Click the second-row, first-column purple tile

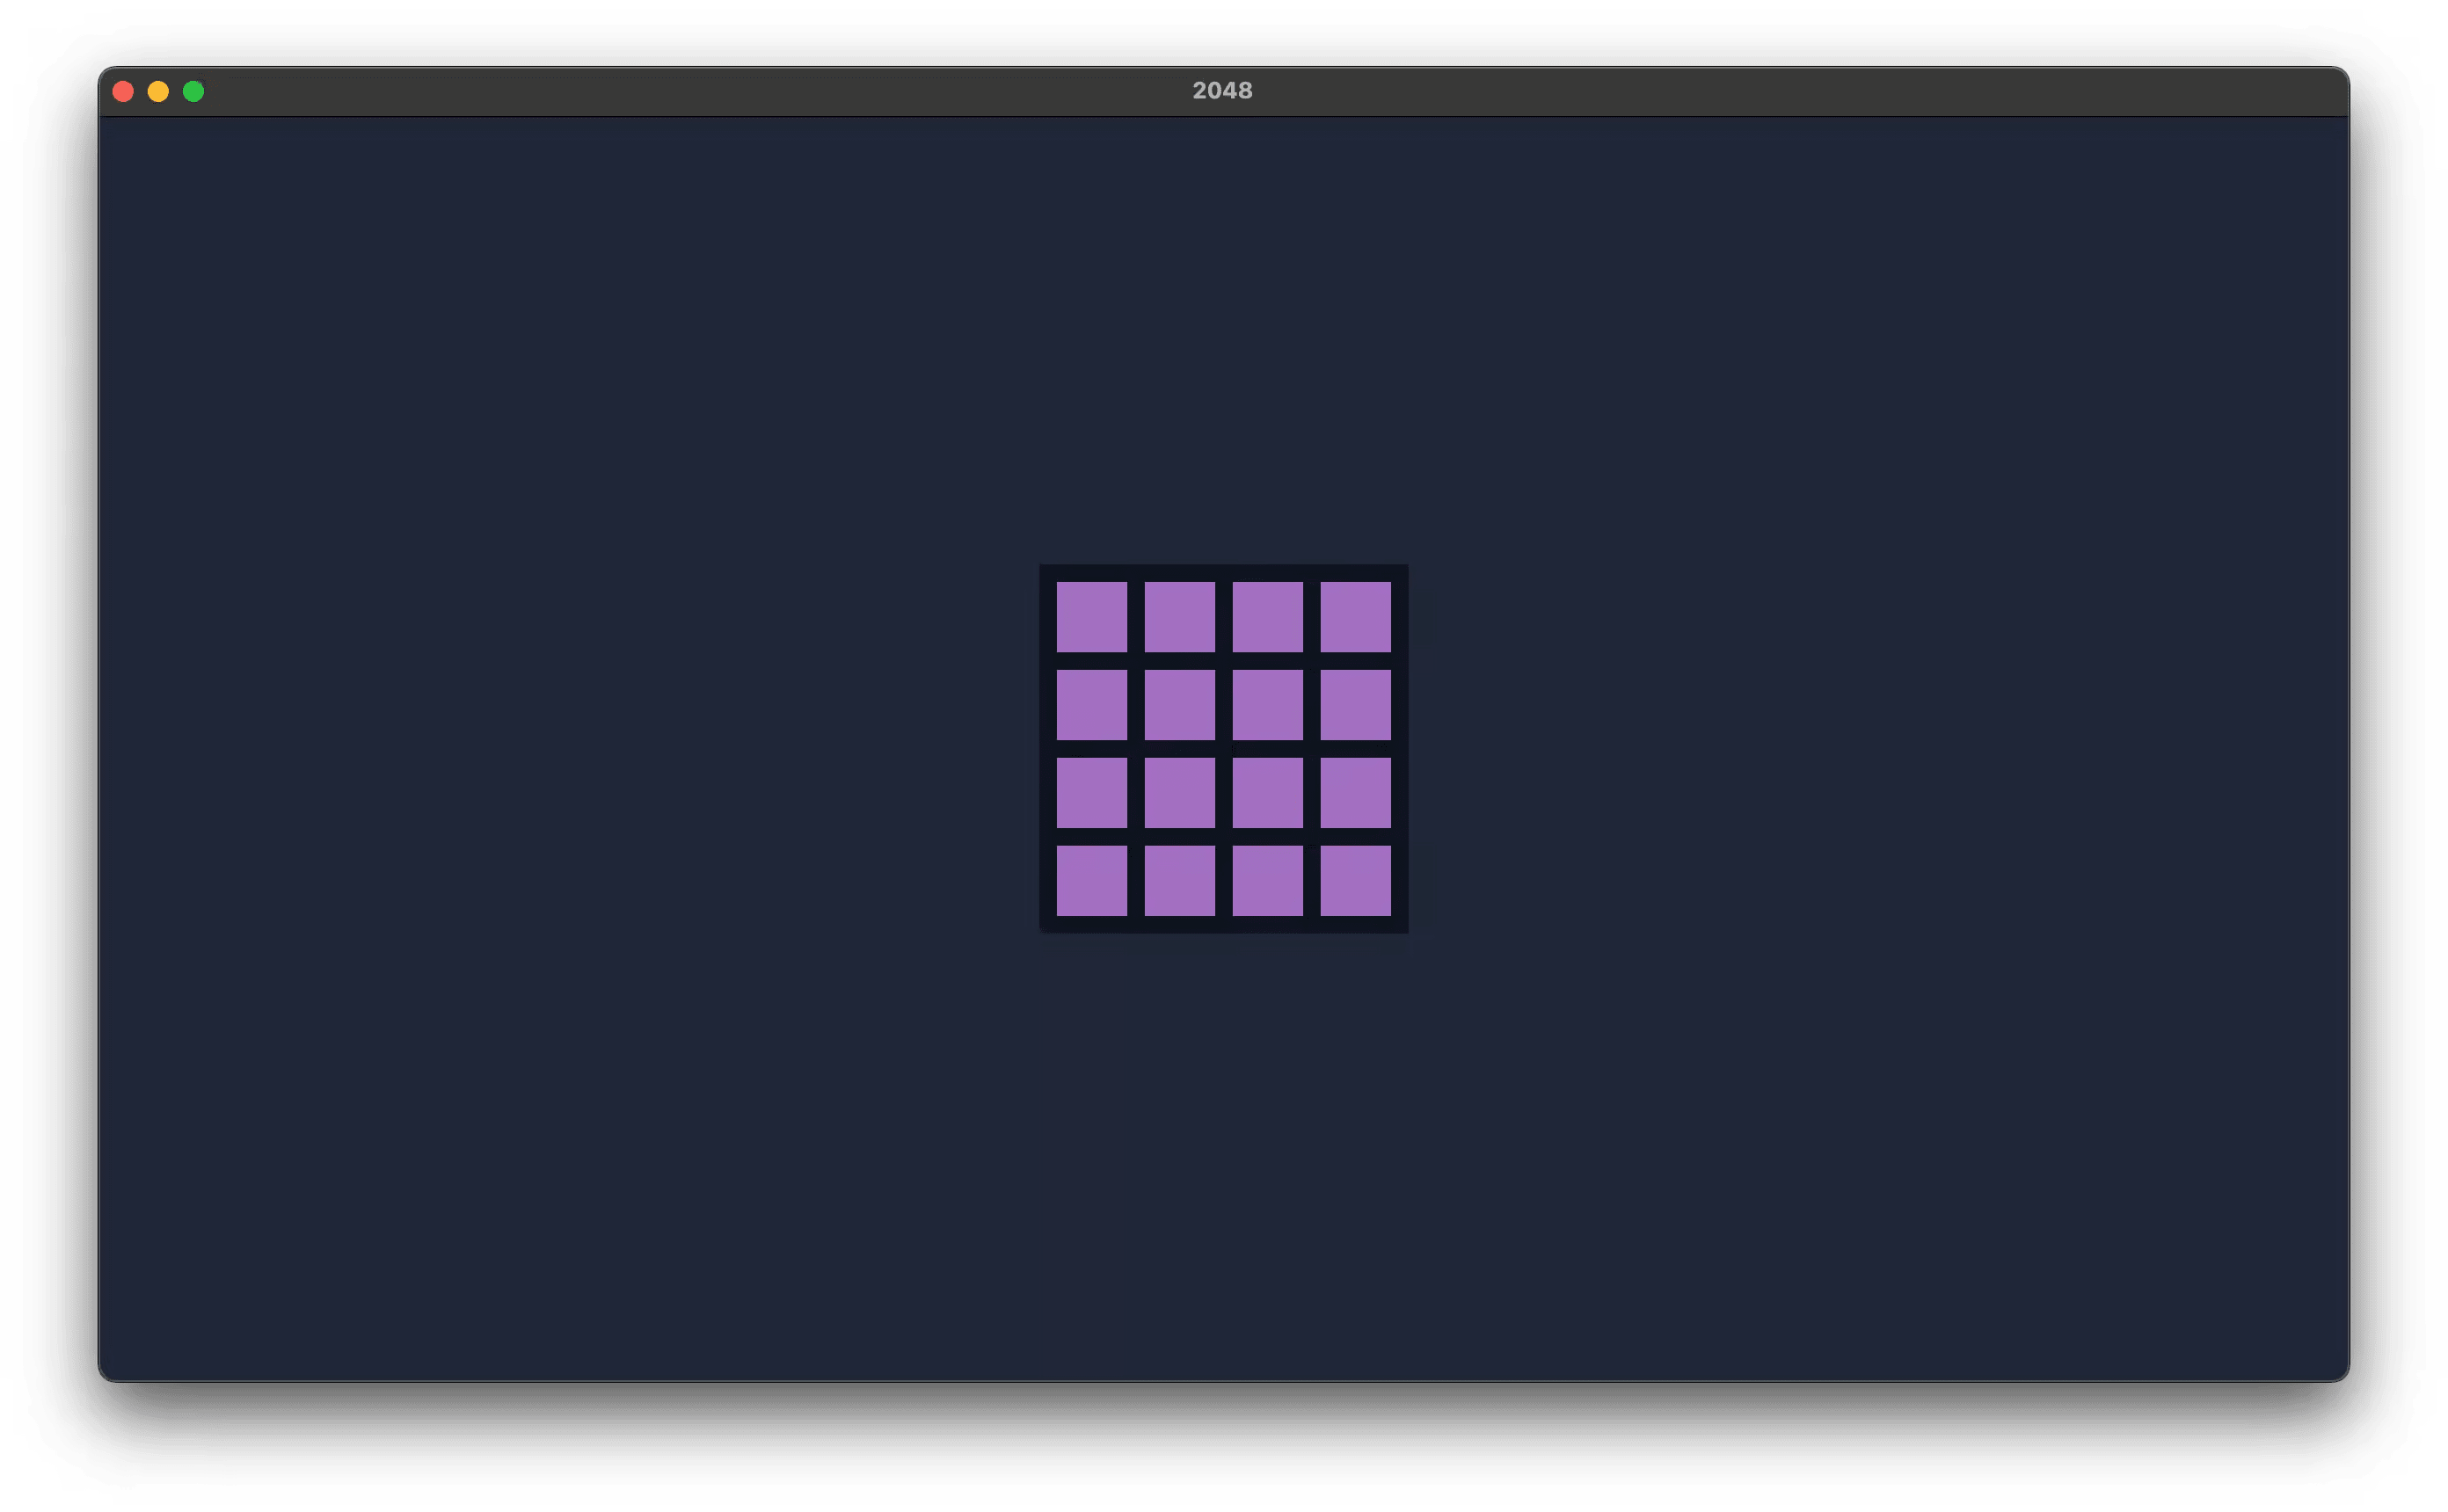(1092, 705)
